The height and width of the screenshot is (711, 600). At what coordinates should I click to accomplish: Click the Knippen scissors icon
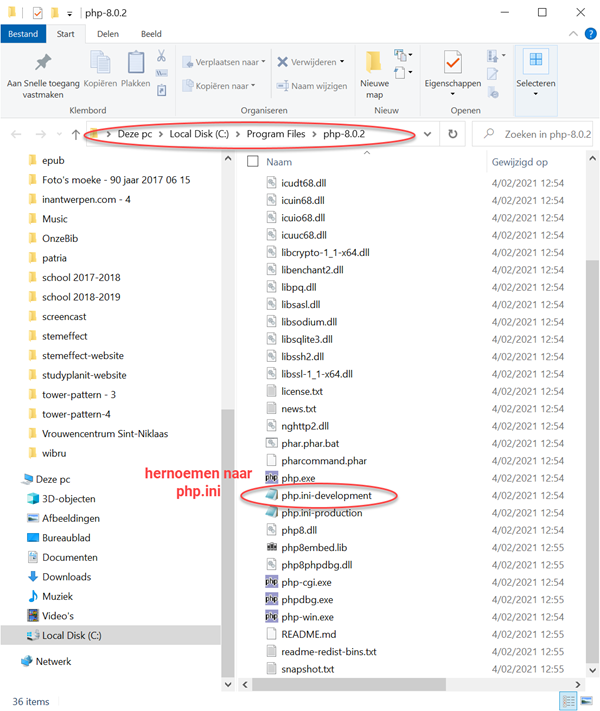pyautogui.click(x=161, y=56)
